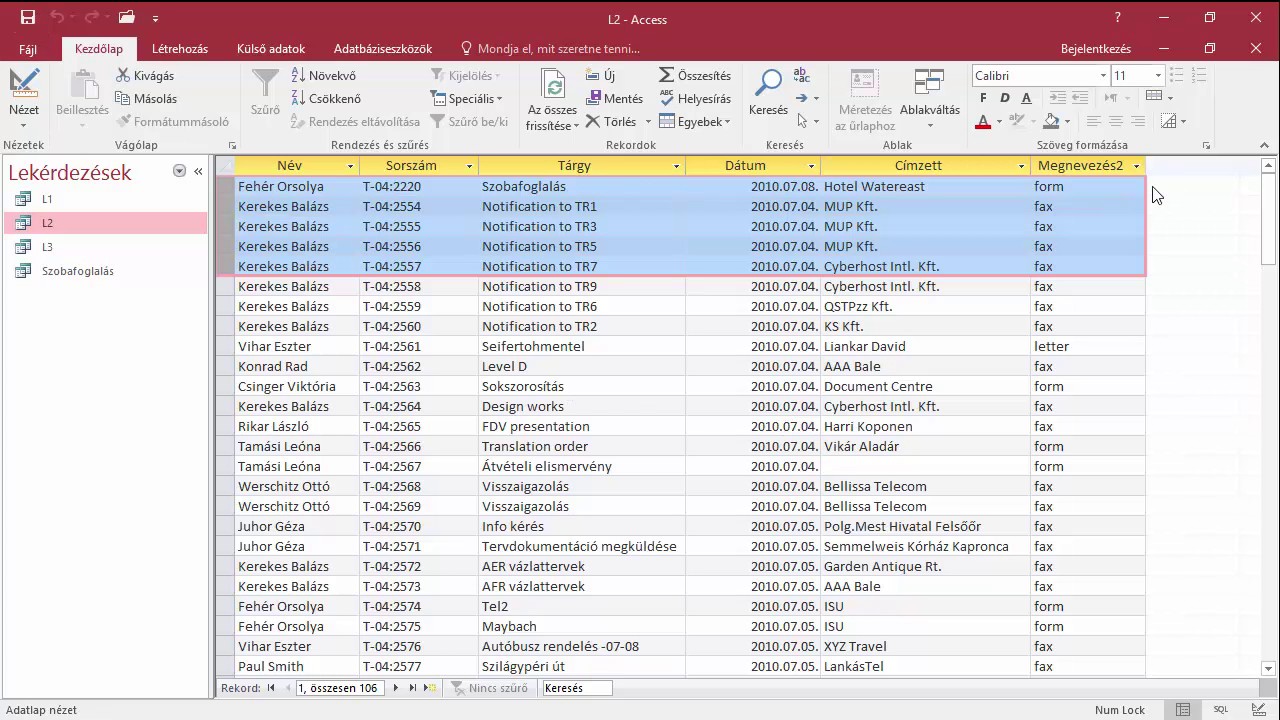Viewport: 1280px width, 720px height.
Task: Click the background fill color bucket
Action: click(x=1050, y=121)
